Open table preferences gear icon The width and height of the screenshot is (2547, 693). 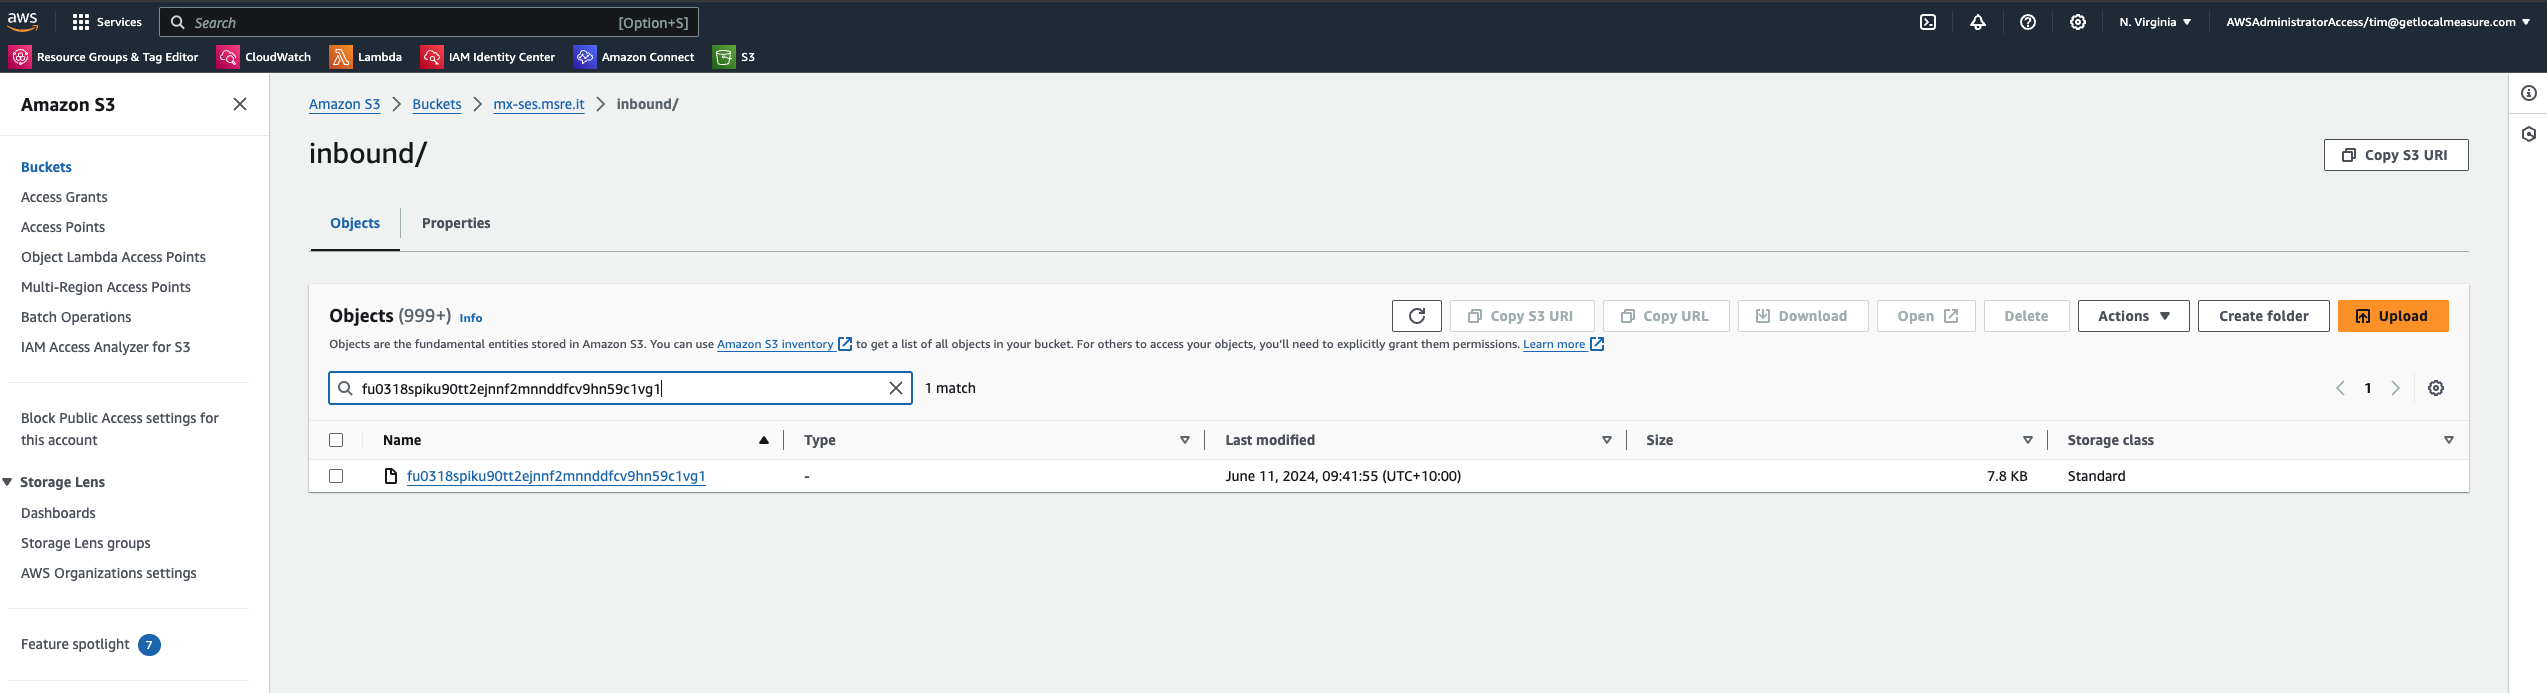[2436, 388]
